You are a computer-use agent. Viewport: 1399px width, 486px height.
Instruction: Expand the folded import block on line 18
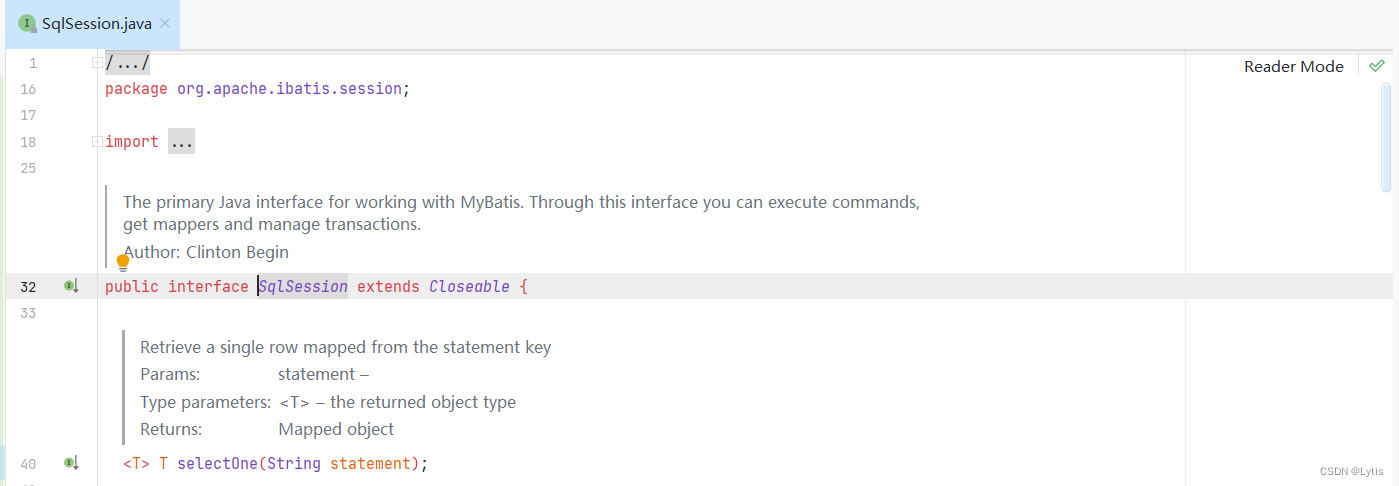(x=97, y=142)
